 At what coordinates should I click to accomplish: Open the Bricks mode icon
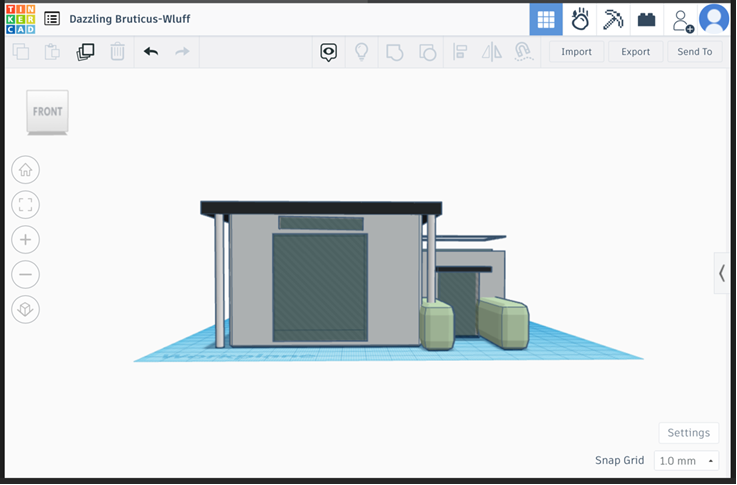point(646,19)
